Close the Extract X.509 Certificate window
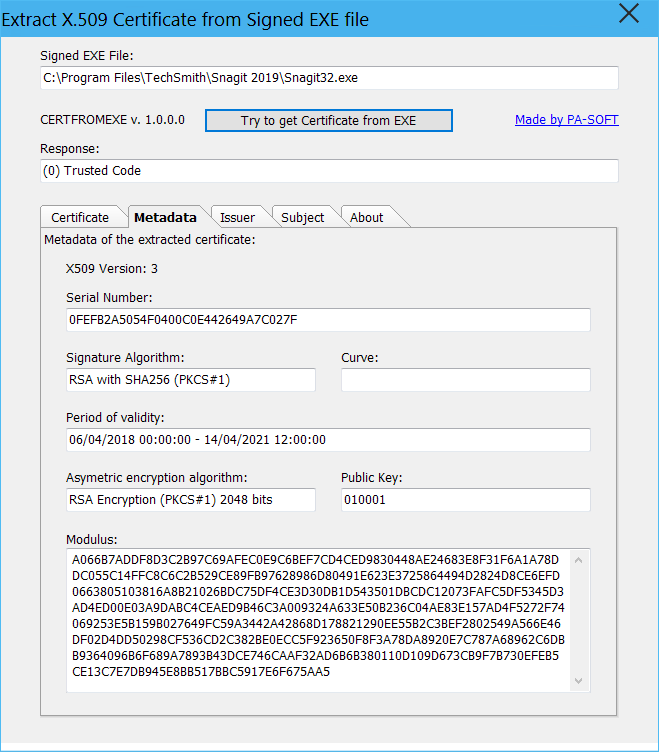This screenshot has height=752, width=659. point(628,14)
